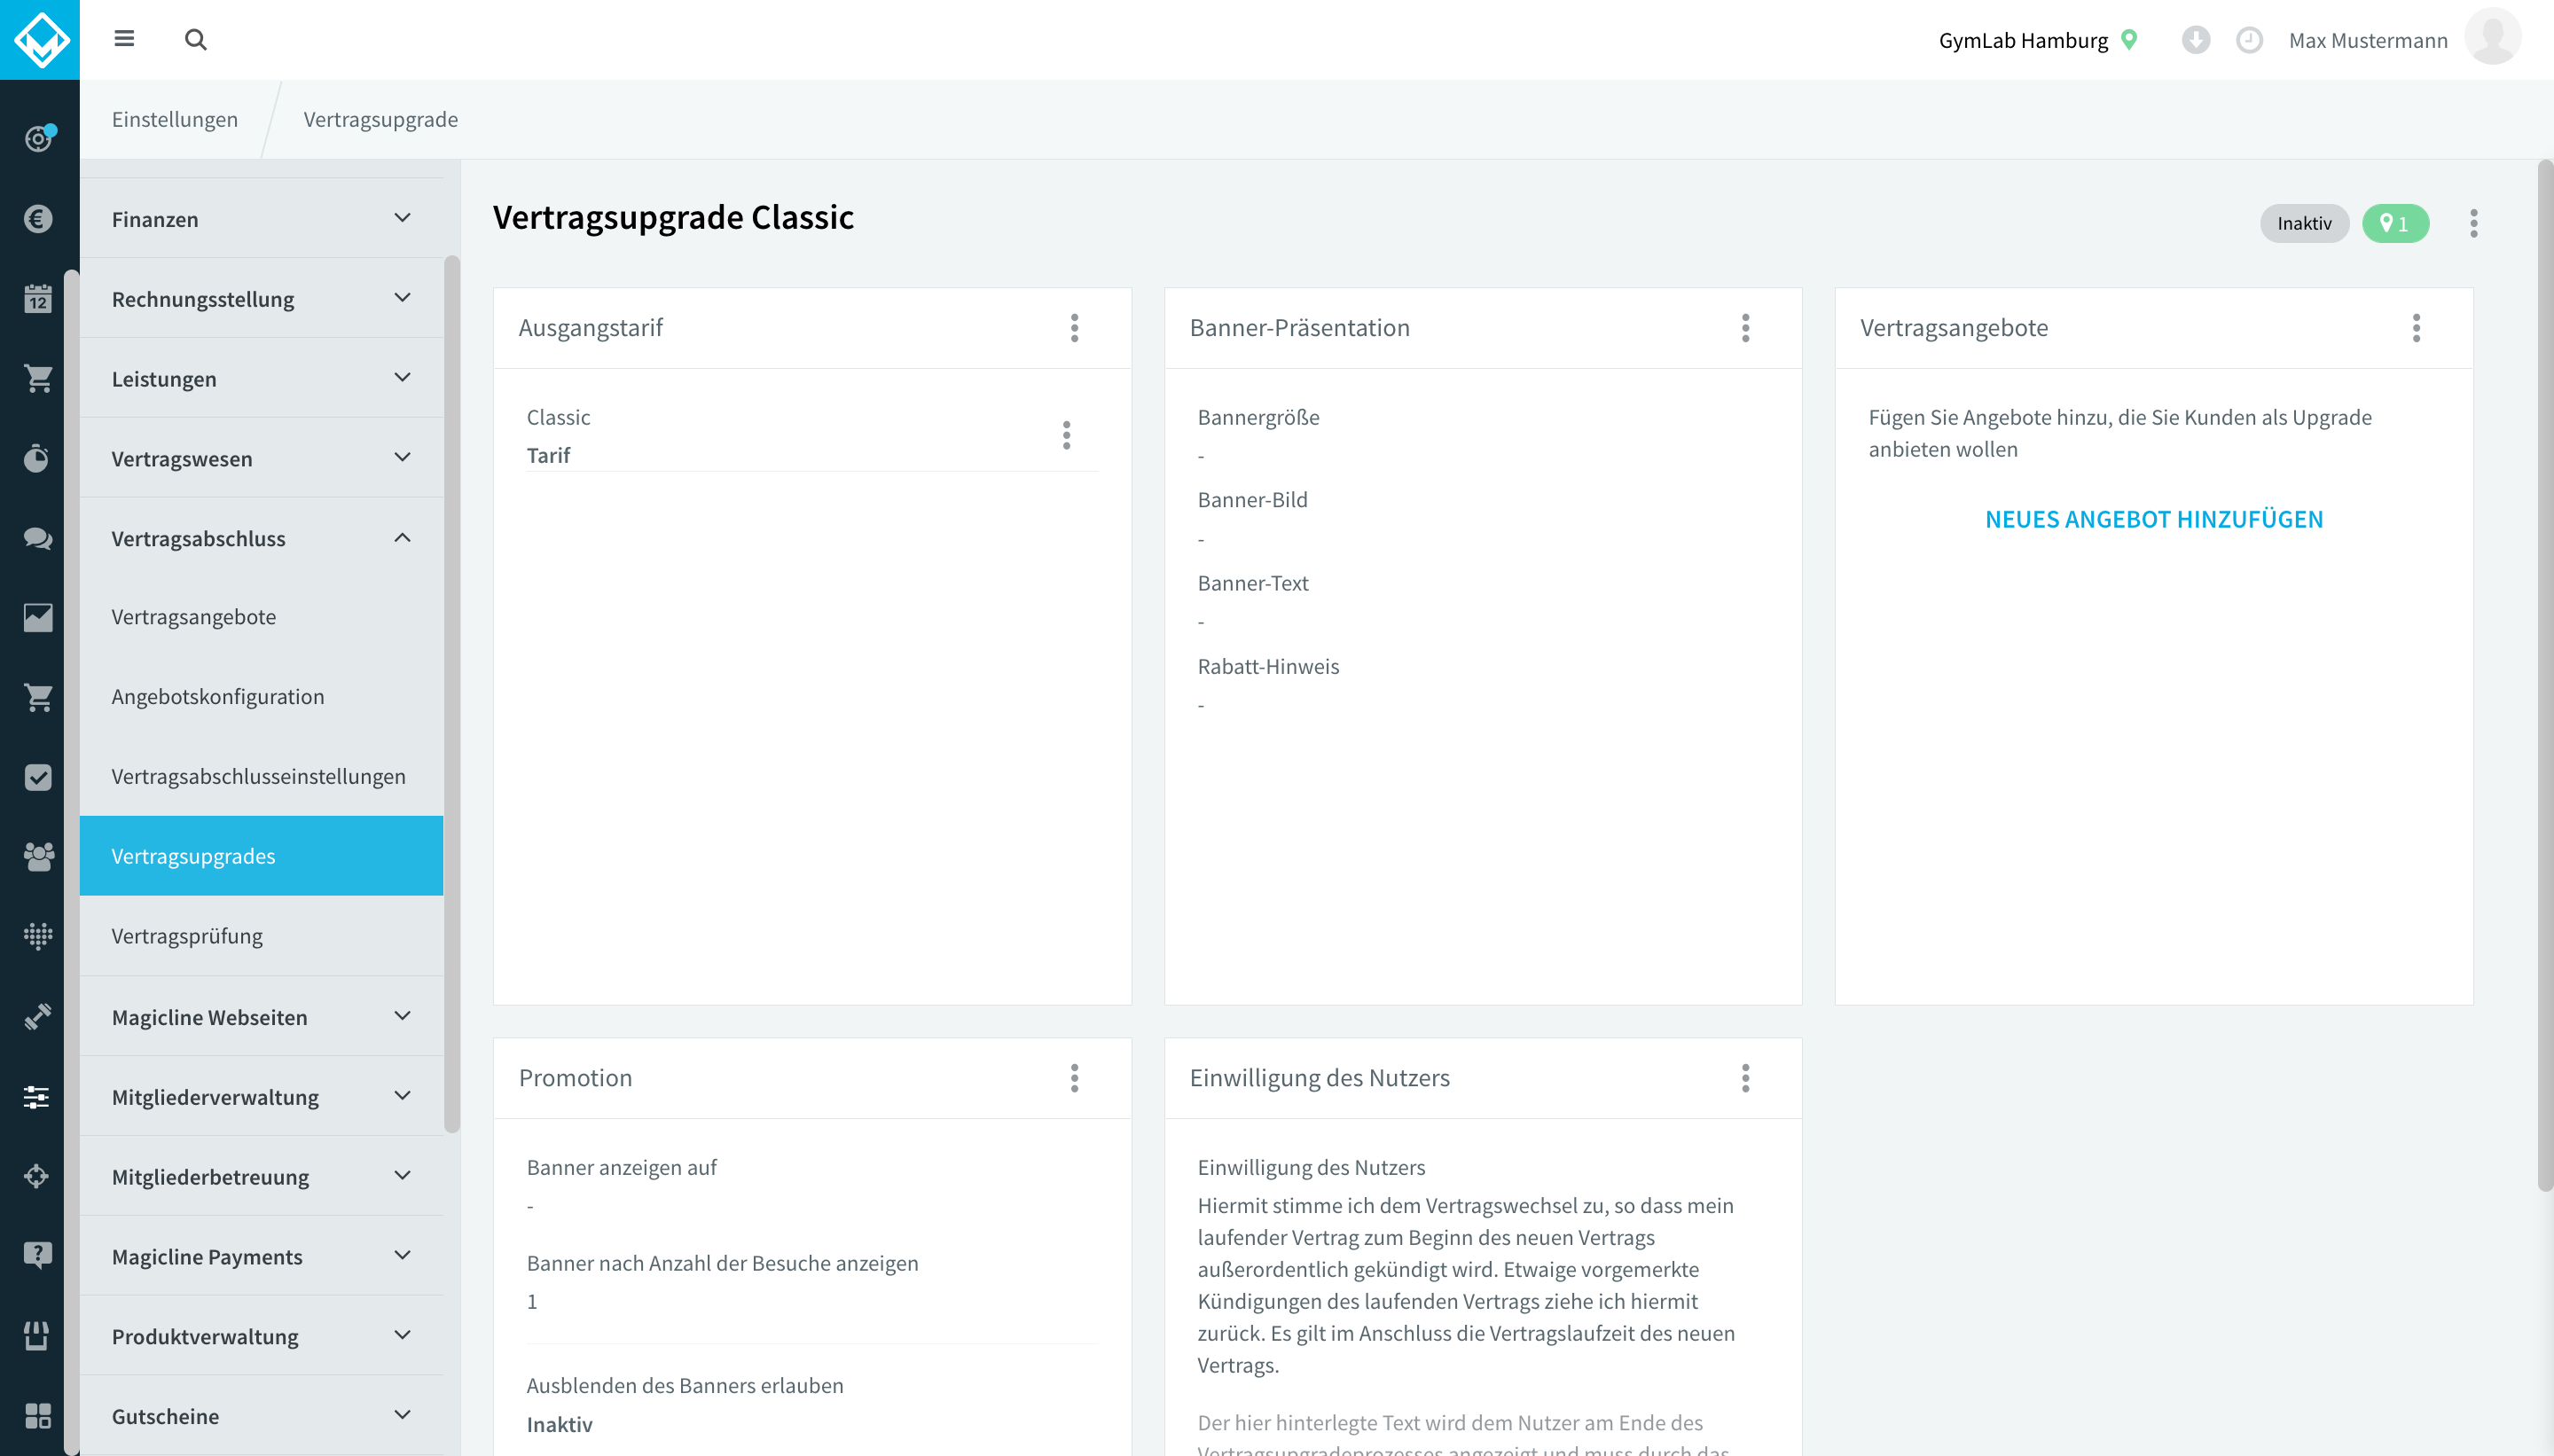2554x1456 pixels.
Task: Open the calendar sidebar icon
Action: coord(38,298)
